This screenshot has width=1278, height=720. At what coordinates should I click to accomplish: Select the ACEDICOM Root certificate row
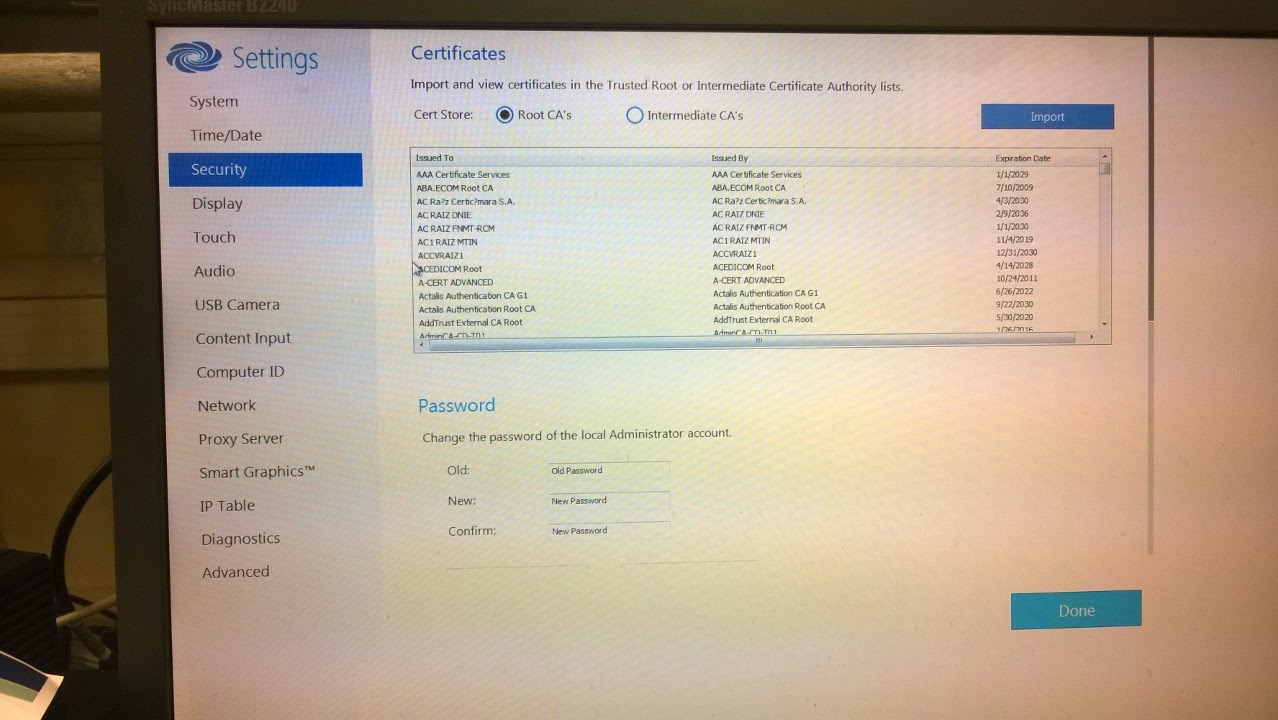tap(755, 268)
